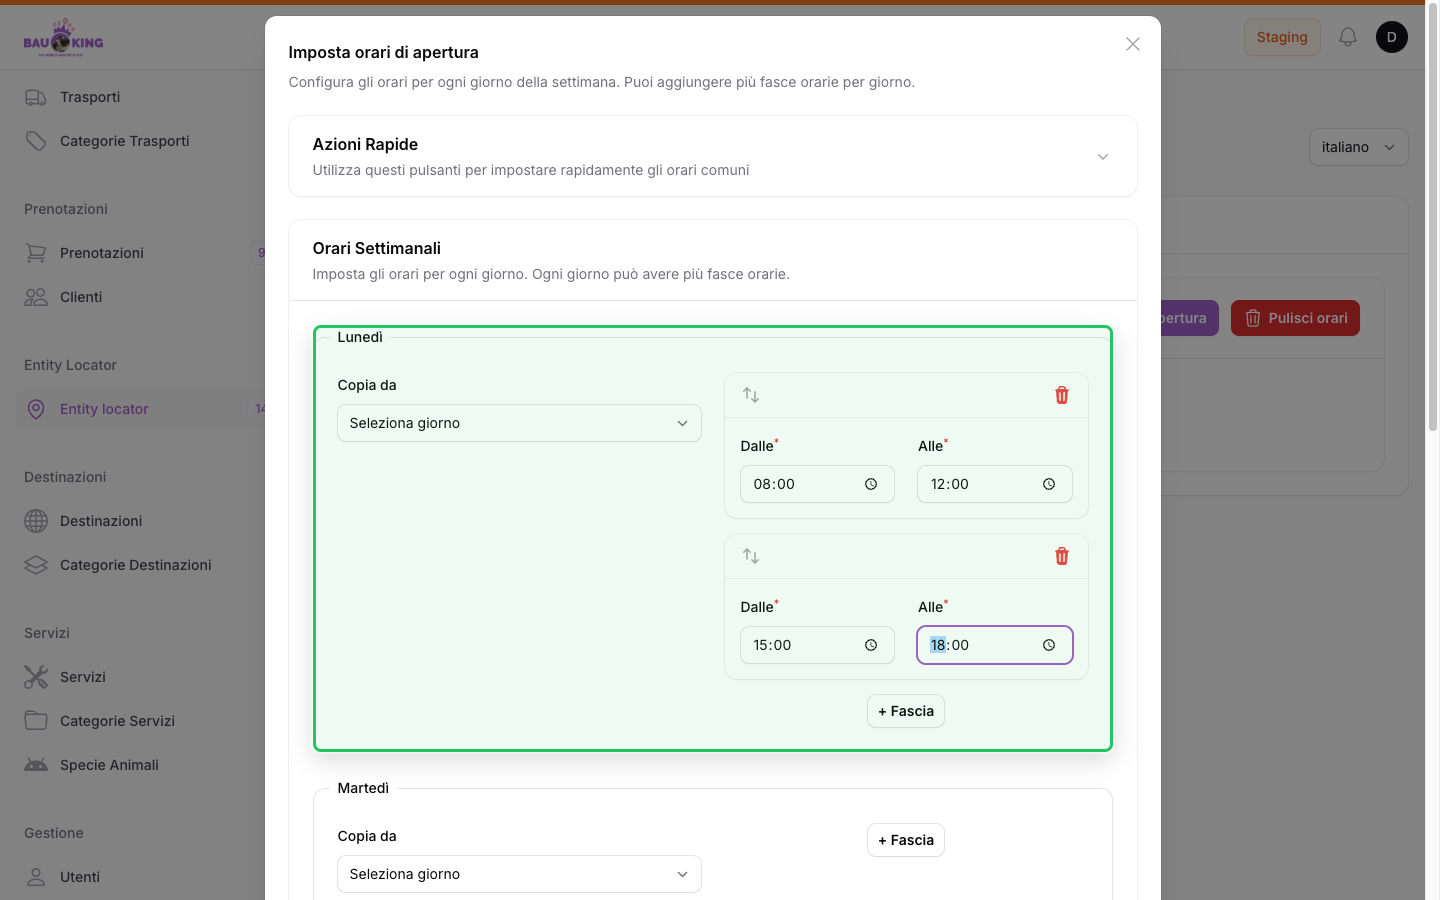Click the trash icon on Pulisci orari

click(x=1253, y=318)
